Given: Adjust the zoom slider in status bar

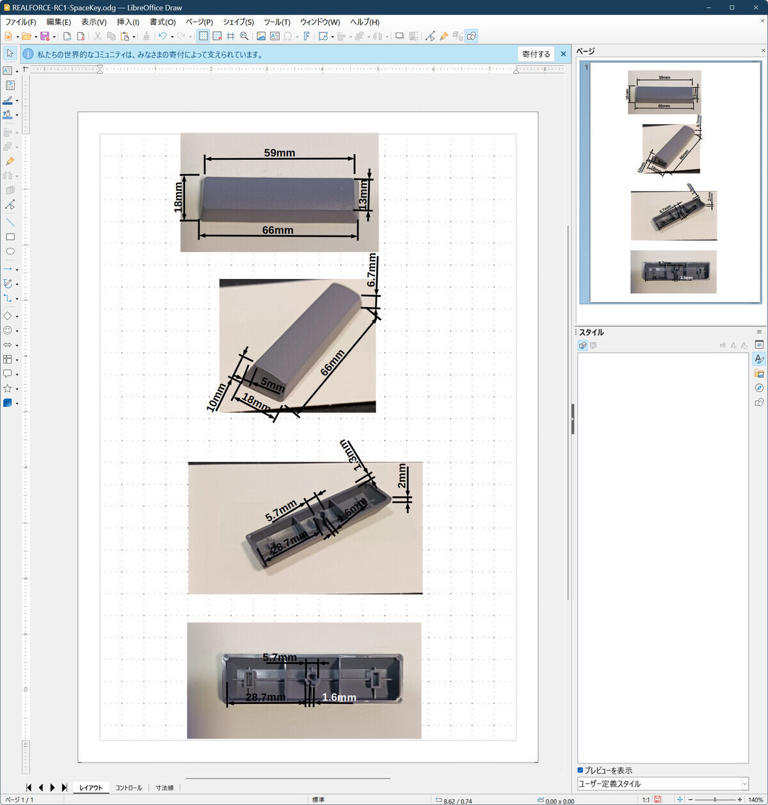Looking at the screenshot, I should [714, 800].
